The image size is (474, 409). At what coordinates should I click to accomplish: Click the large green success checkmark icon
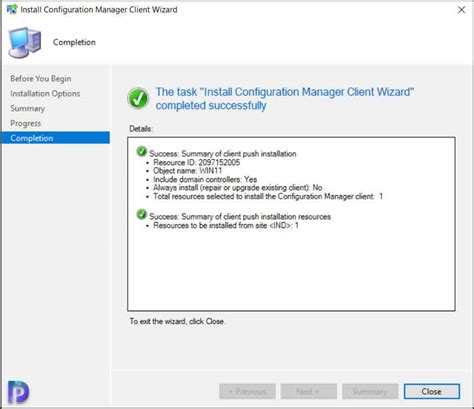coord(138,98)
